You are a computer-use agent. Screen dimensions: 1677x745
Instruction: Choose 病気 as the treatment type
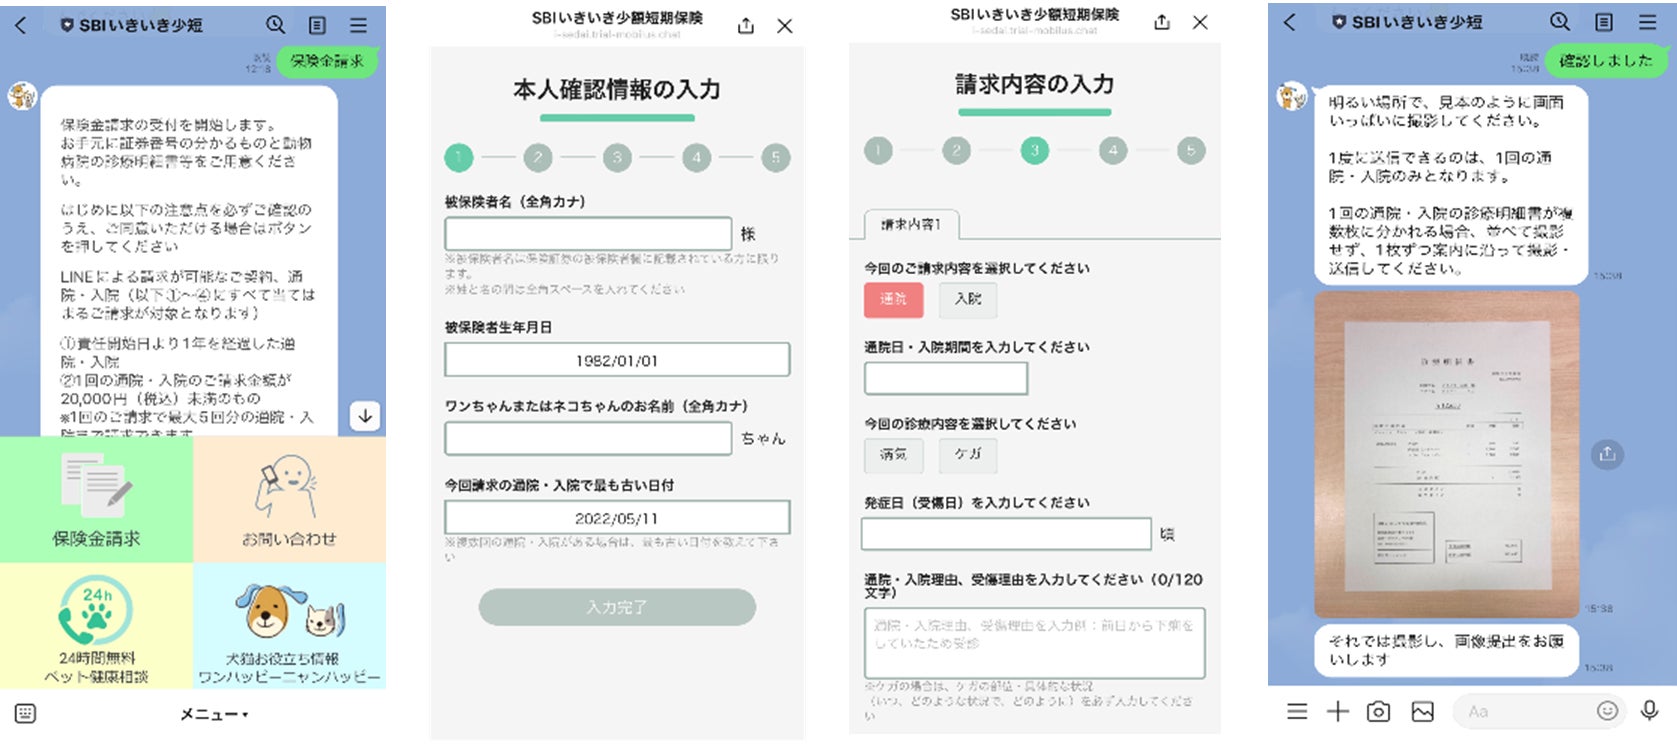894,455
